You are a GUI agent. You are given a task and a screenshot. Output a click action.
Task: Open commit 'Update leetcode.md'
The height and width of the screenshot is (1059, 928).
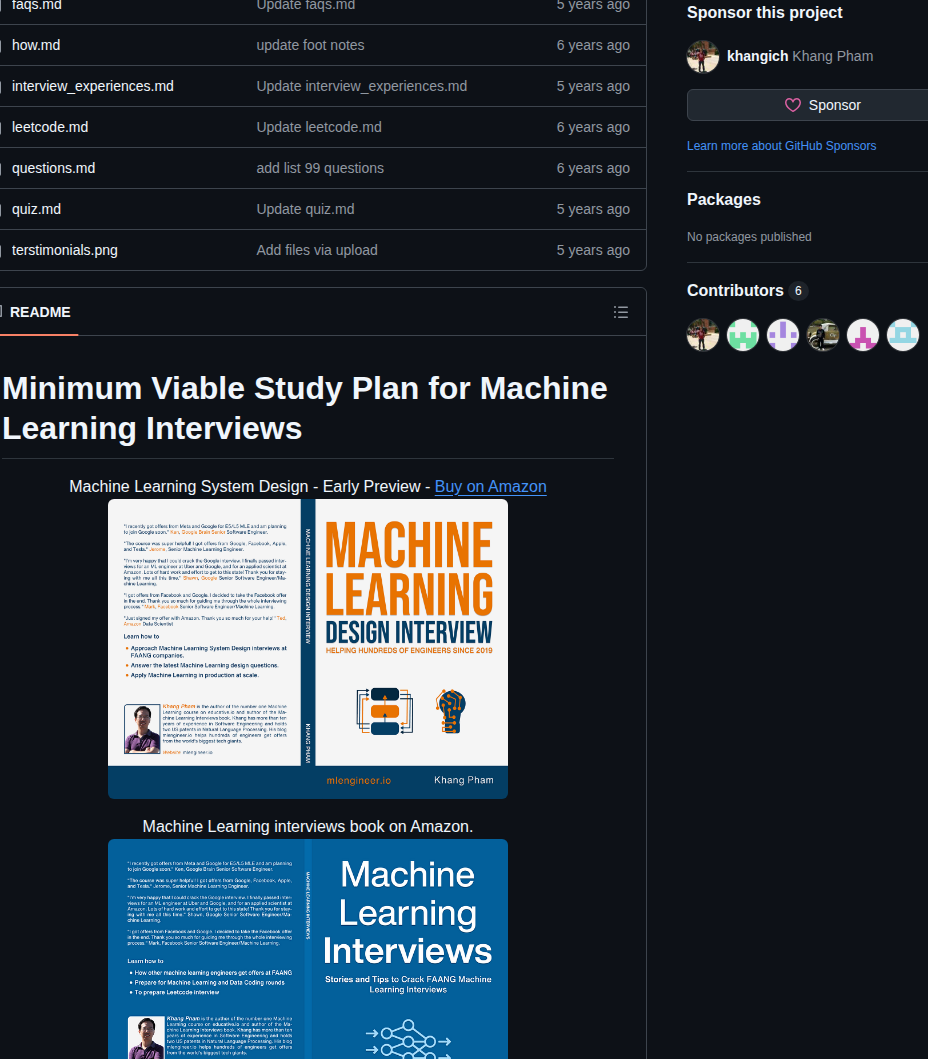[319, 127]
